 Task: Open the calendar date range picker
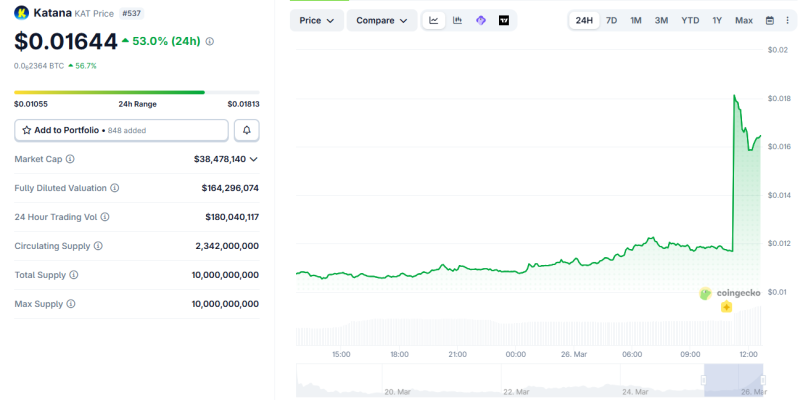point(769,20)
